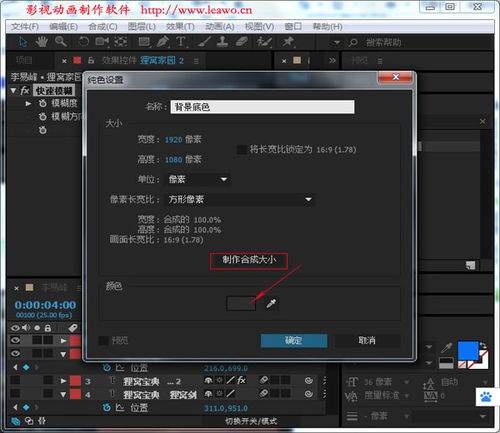Open the 像素长宽比 pixel aspect dropdown
500x433 pixels.
(x=239, y=199)
